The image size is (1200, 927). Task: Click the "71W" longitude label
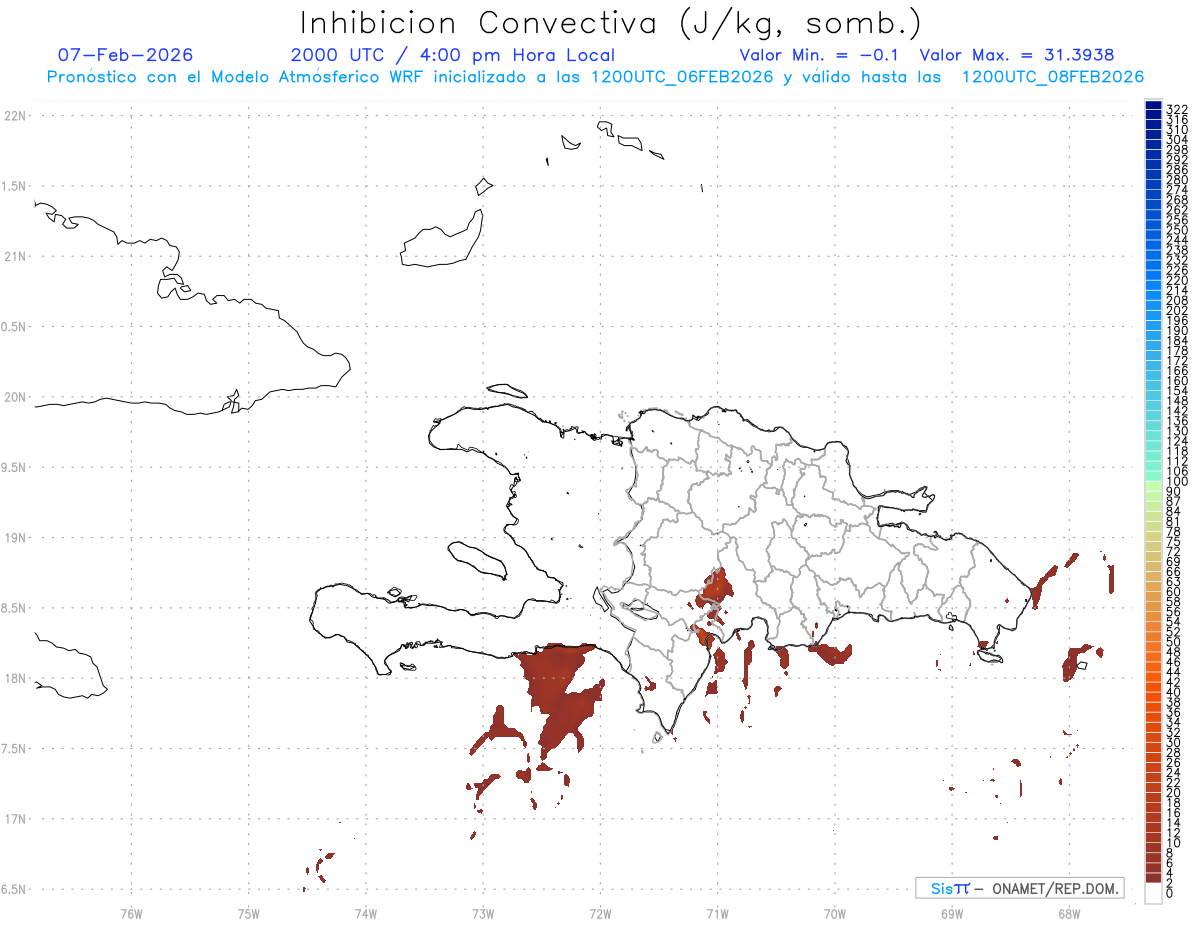tap(717, 913)
